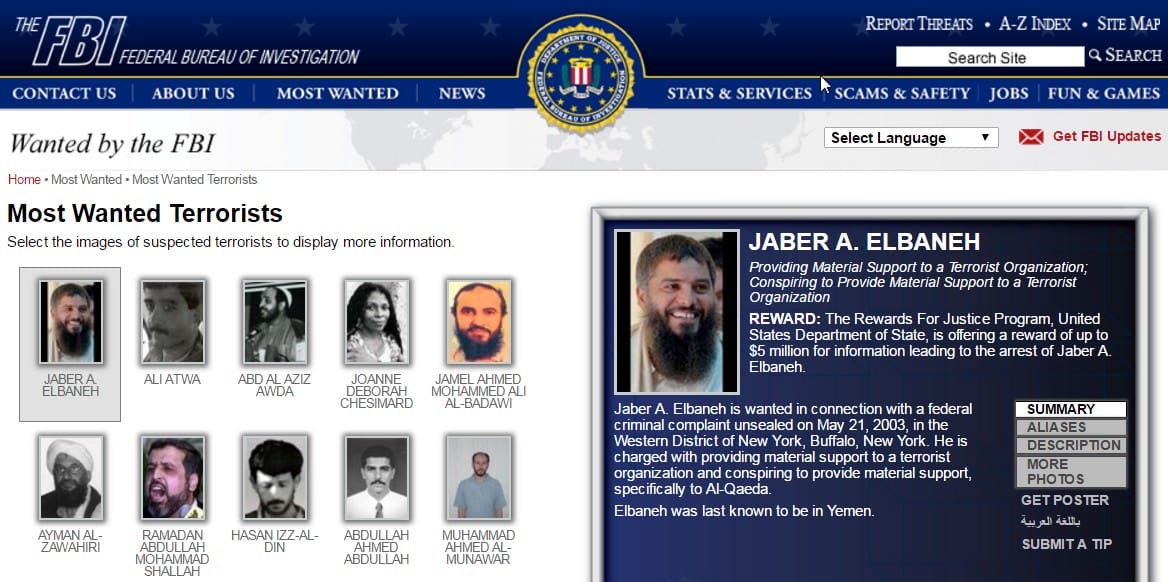Switch to the Aliases tab

[1070, 428]
